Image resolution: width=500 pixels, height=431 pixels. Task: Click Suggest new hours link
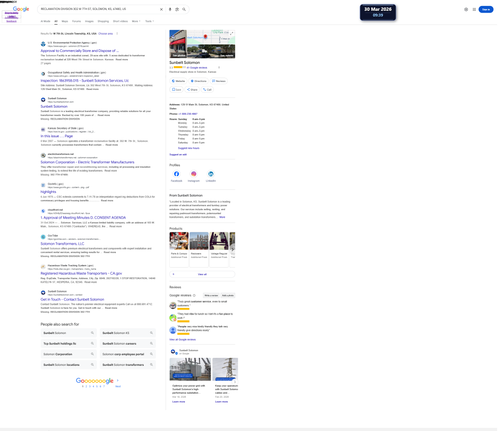[x=189, y=148]
